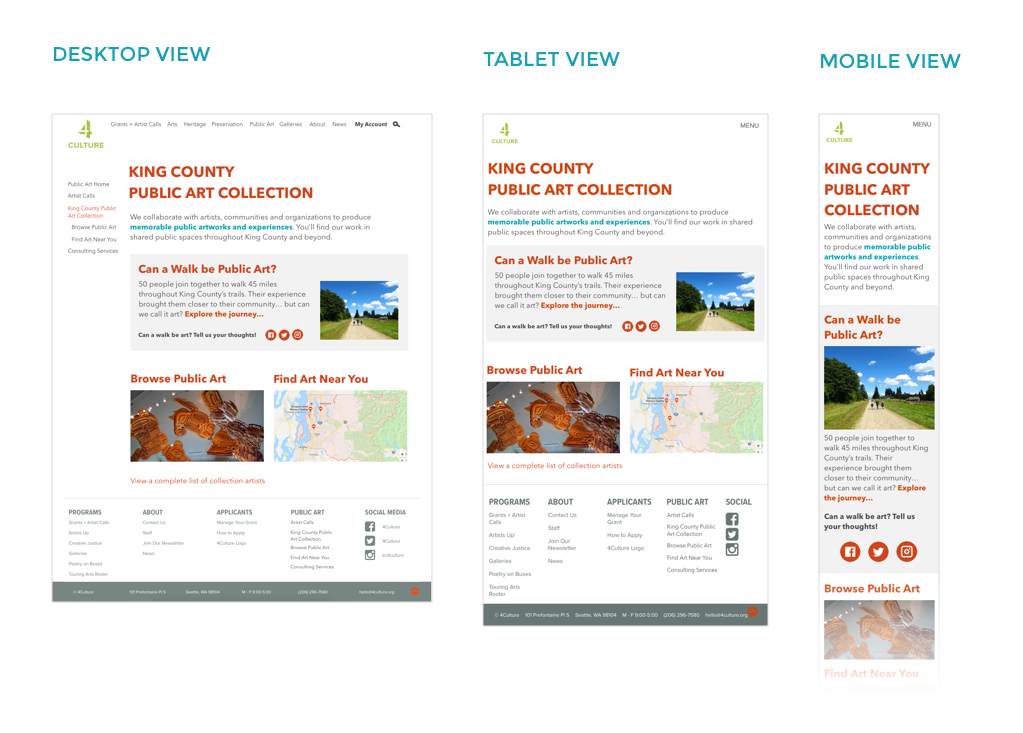Open Arts in the desktop top nav
This screenshot has width=1023, height=733.
coord(172,124)
